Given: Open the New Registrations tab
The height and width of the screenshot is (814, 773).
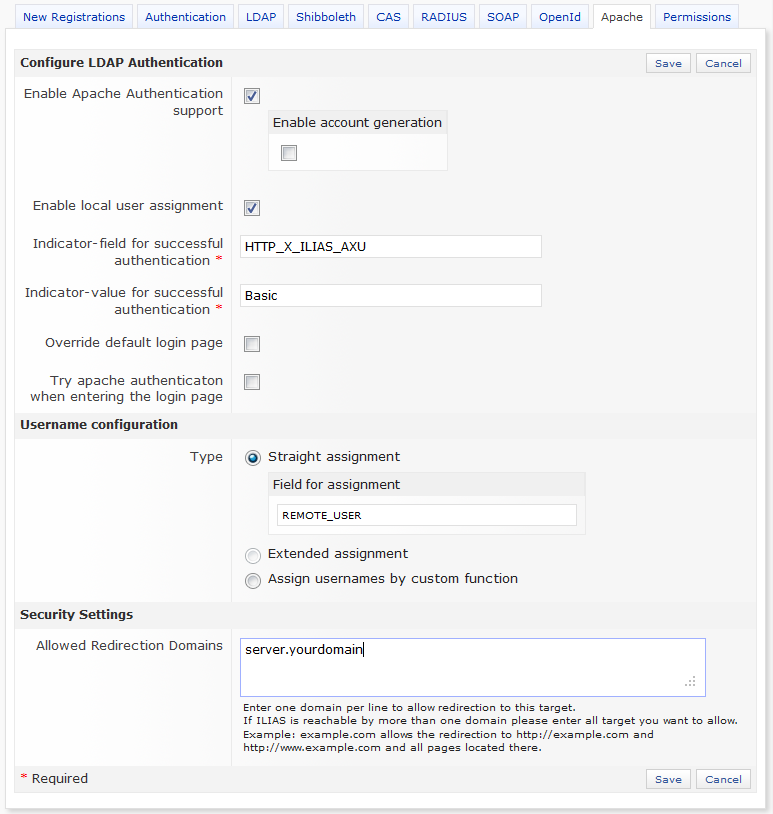Looking at the screenshot, I should click(x=74, y=17).
